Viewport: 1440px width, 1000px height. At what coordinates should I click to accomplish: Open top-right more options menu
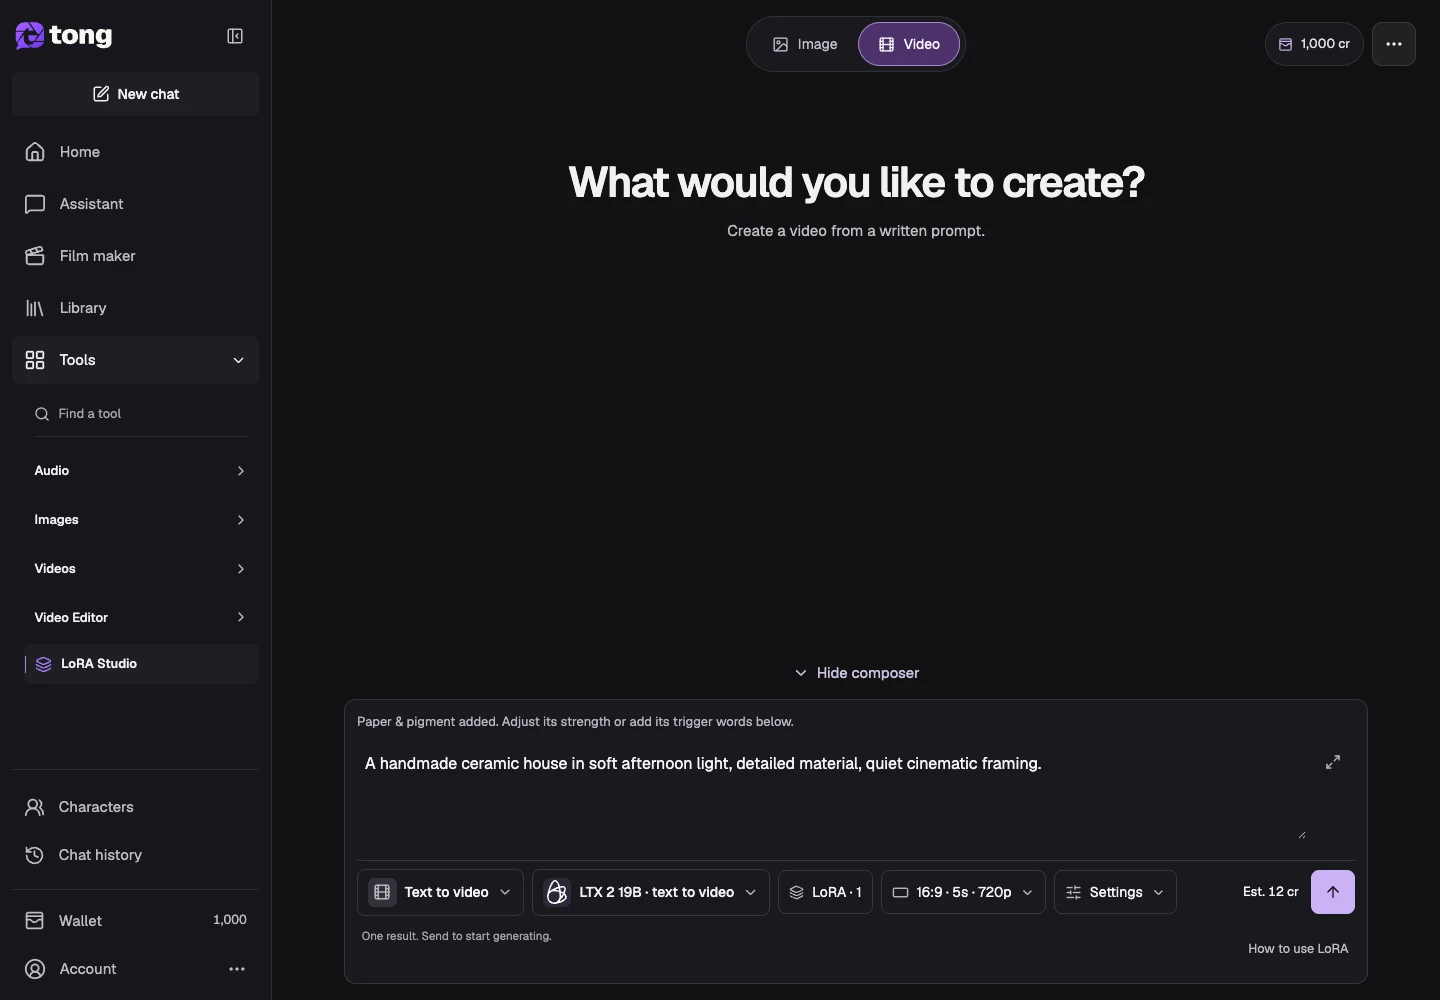(1394, 44)
